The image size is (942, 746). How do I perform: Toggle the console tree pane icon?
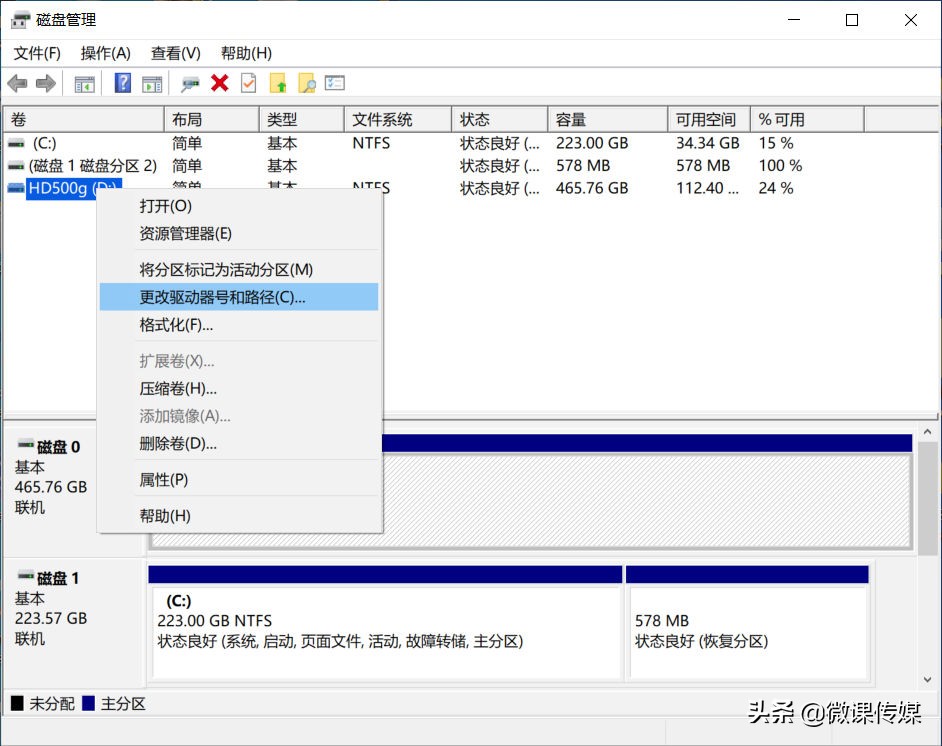[85, 83]
